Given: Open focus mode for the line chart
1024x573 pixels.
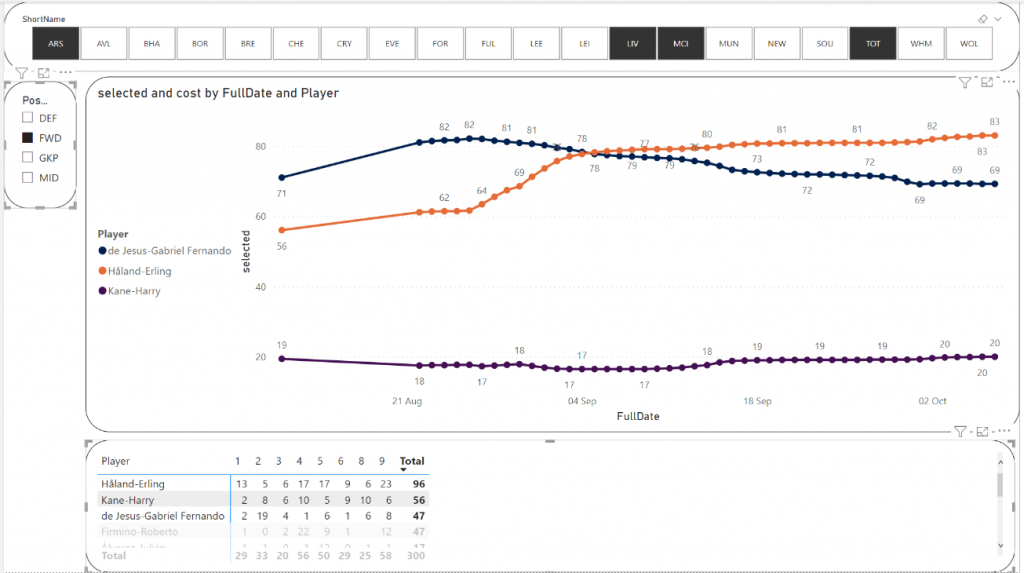Looking at the screenshot, I should pyautogui.click(x=986, y=83).
